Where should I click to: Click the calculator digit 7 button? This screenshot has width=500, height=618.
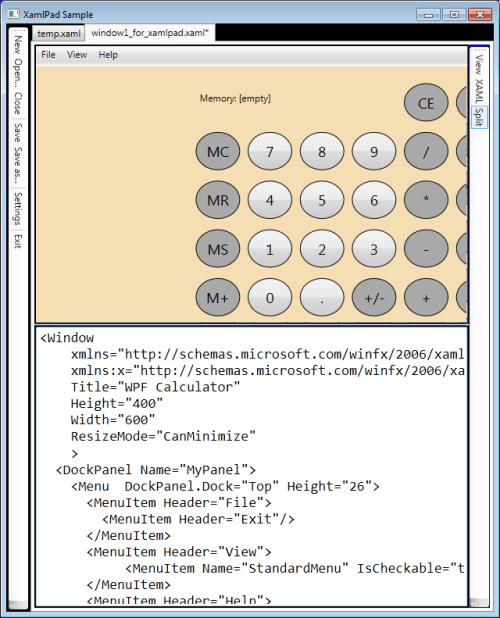(x=270, y=152)
